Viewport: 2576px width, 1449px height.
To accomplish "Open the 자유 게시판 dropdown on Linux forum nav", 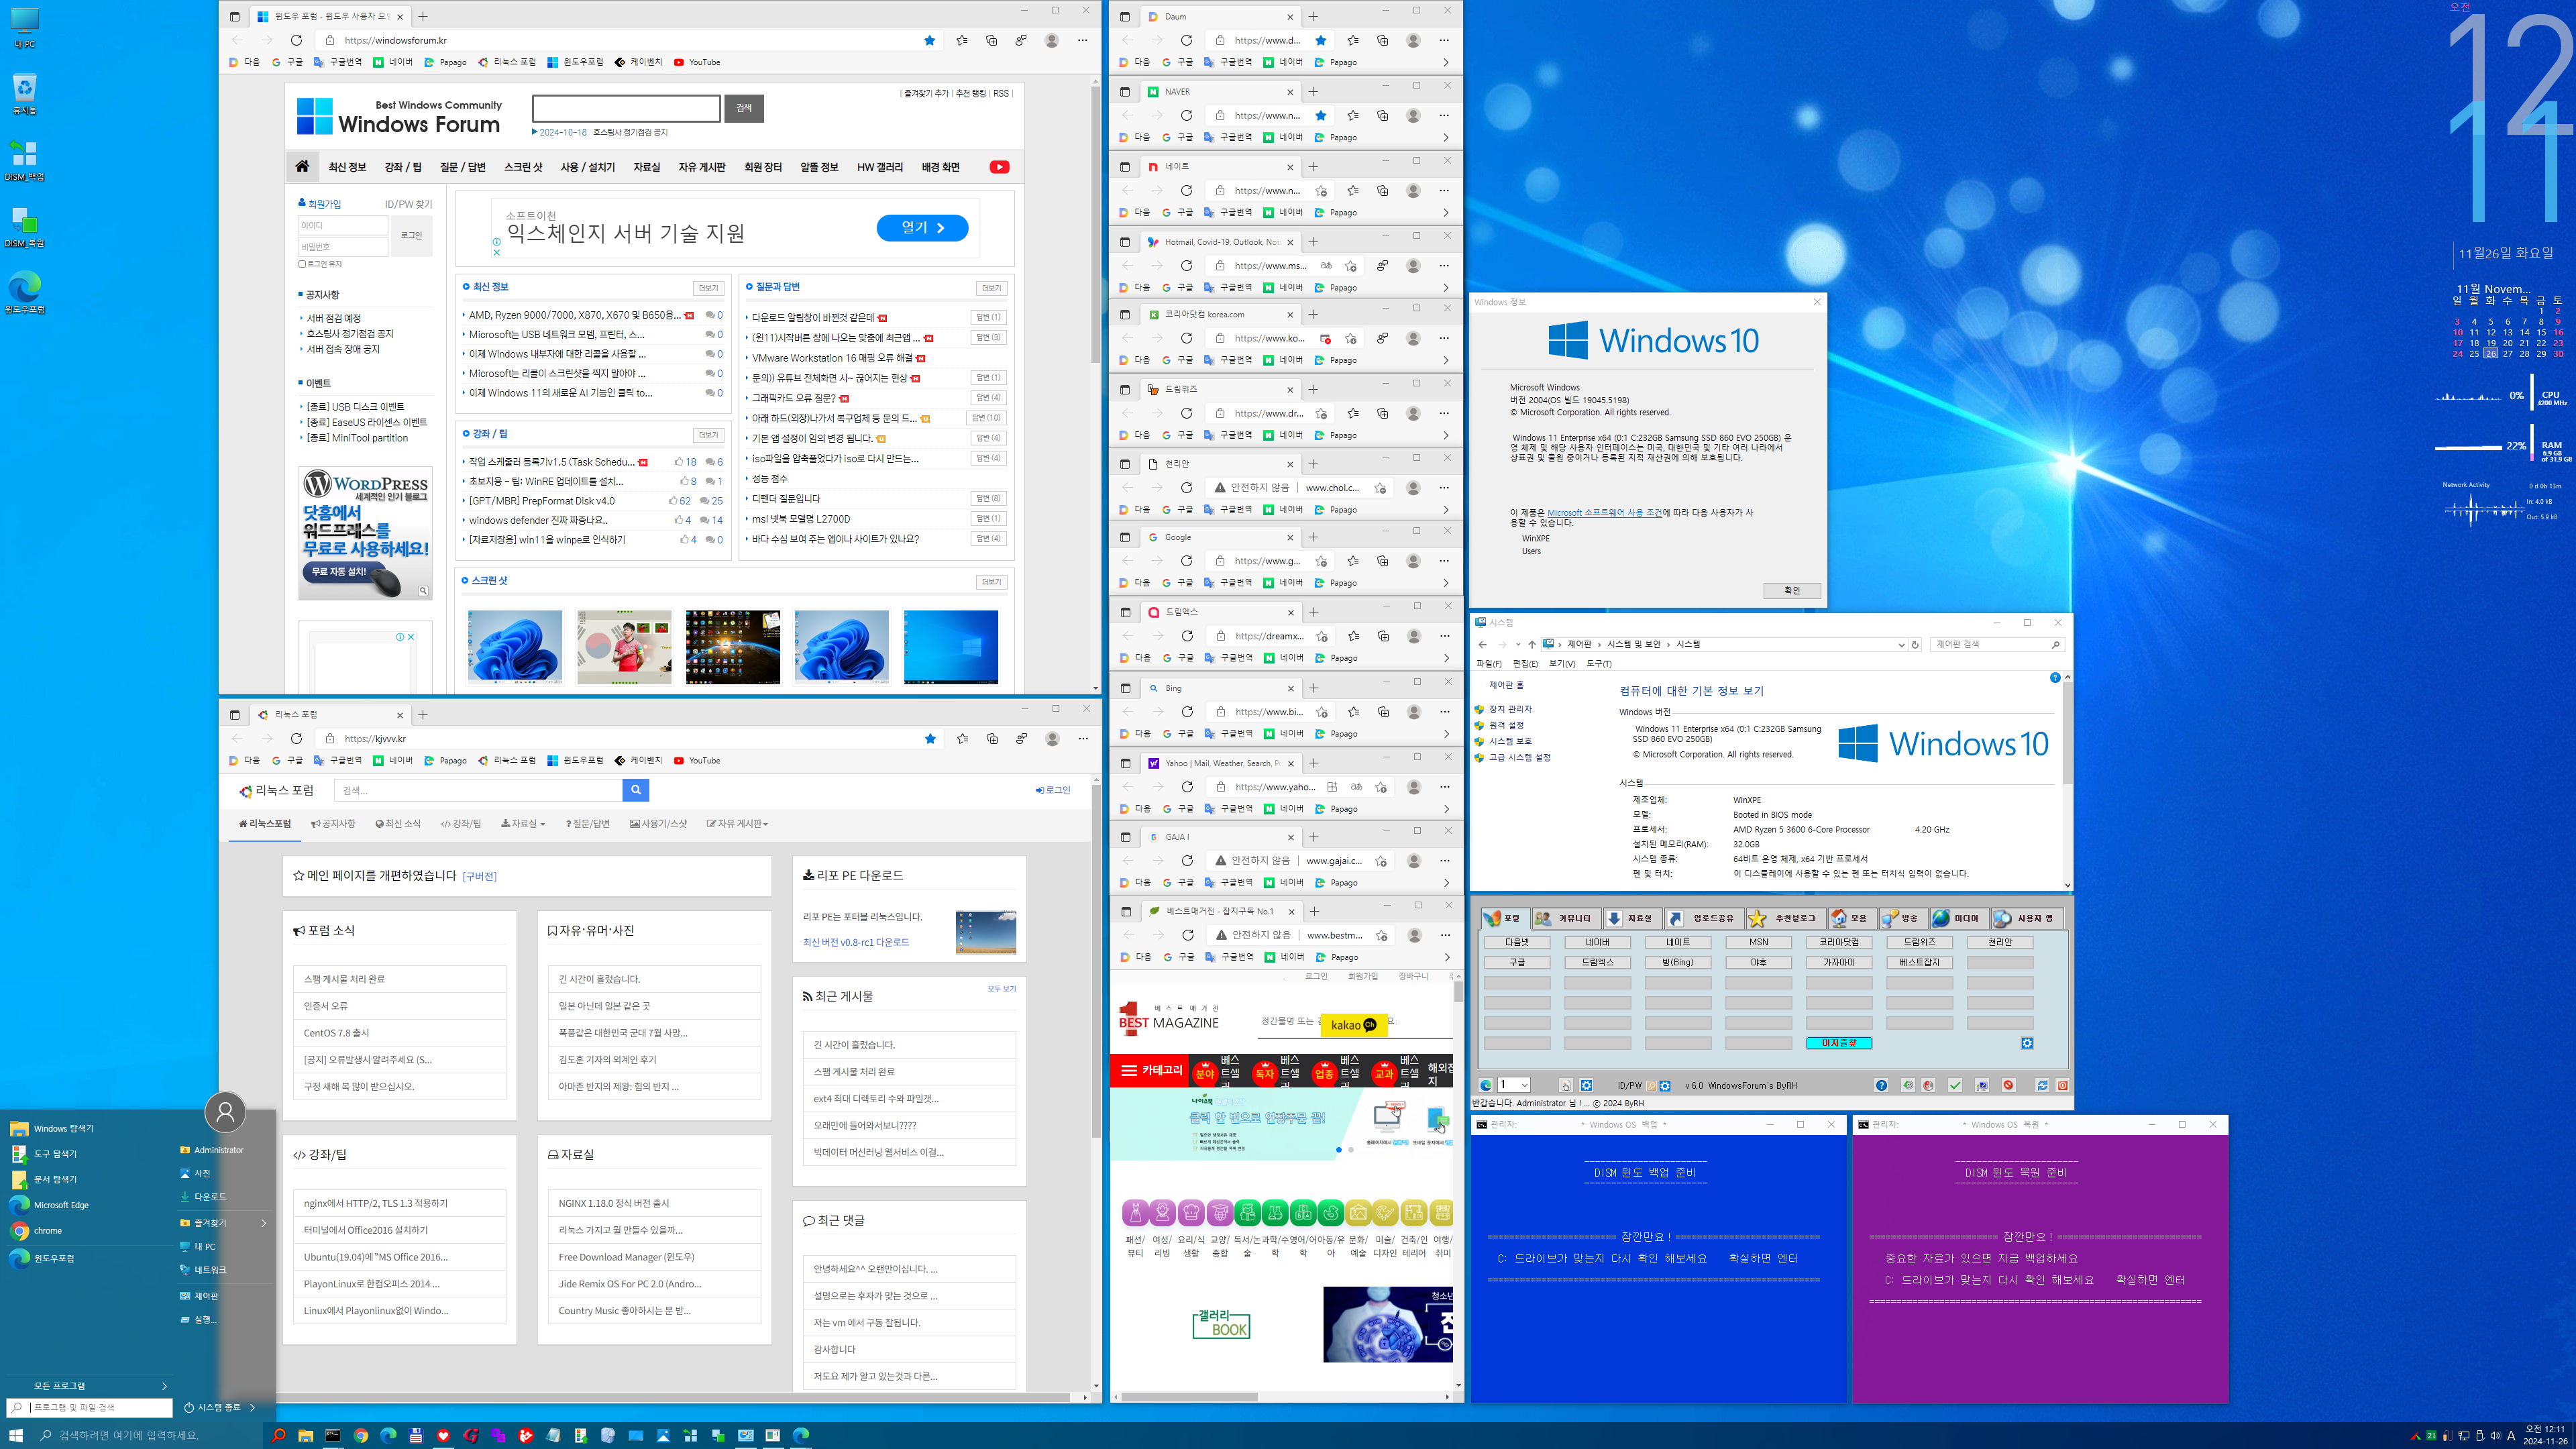I will coord(737,824).
